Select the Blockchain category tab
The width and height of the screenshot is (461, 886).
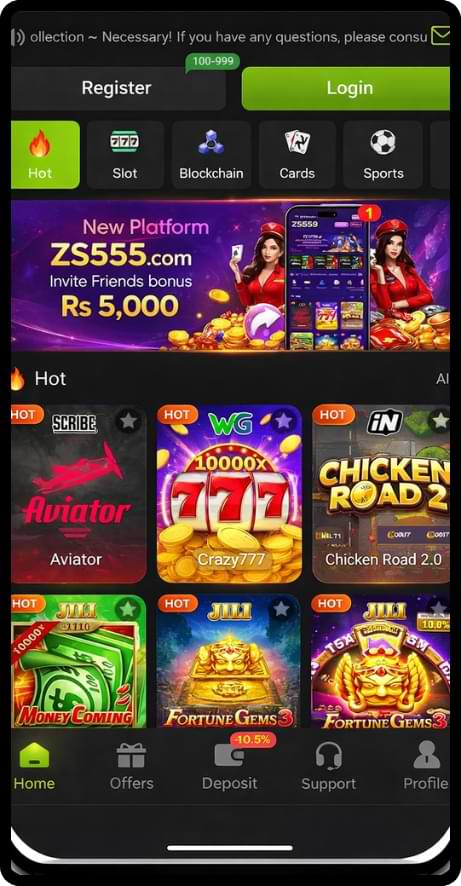(211, 155)
